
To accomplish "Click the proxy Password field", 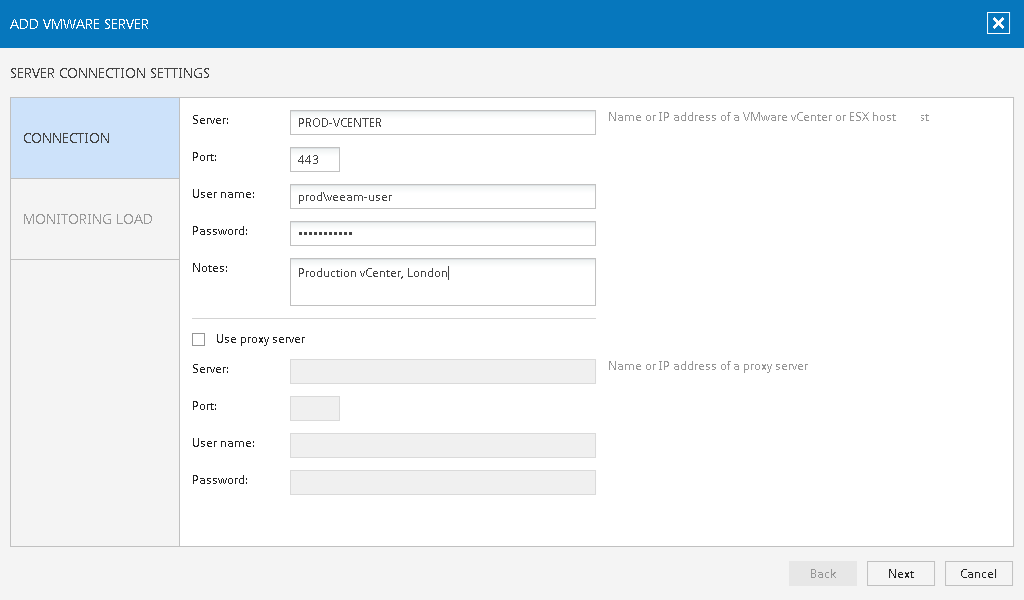I will click(442, 482).
